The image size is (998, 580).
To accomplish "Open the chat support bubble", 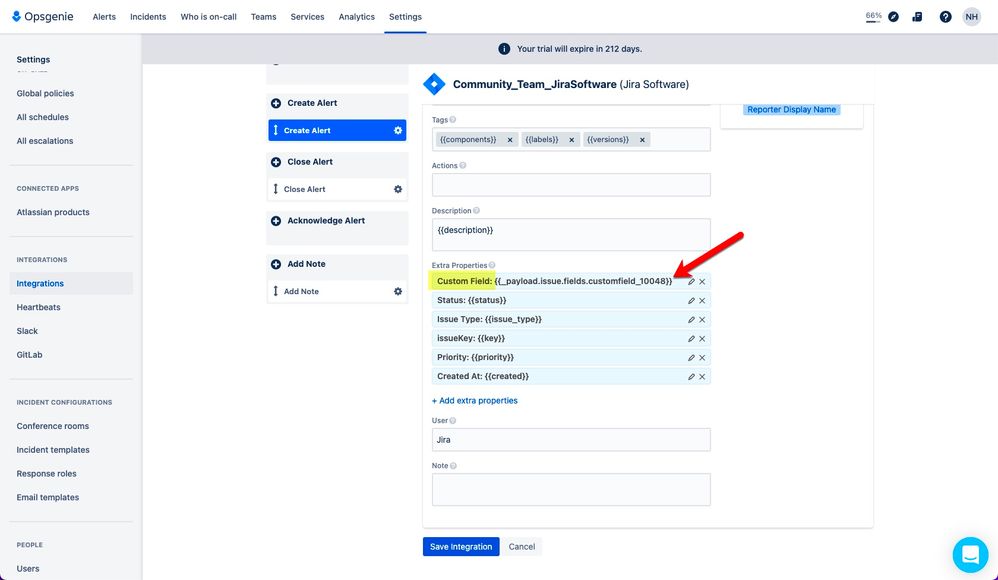I will coord(970,555).
